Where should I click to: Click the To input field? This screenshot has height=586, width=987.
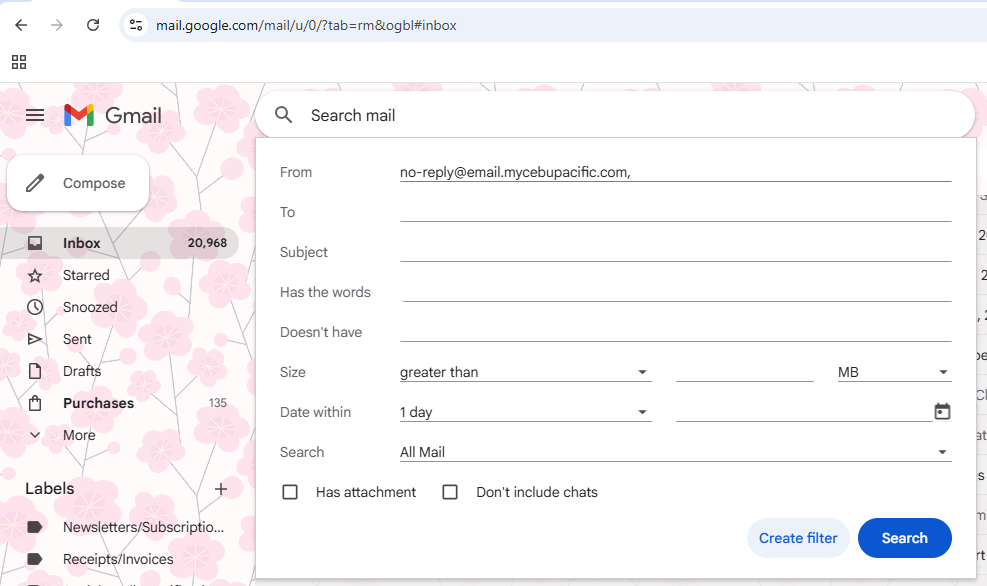click(x=675, y=212)
